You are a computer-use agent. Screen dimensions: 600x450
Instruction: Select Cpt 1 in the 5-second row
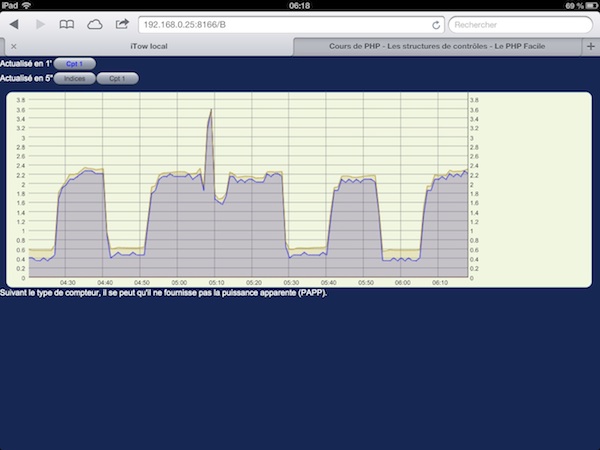point(117,77)
